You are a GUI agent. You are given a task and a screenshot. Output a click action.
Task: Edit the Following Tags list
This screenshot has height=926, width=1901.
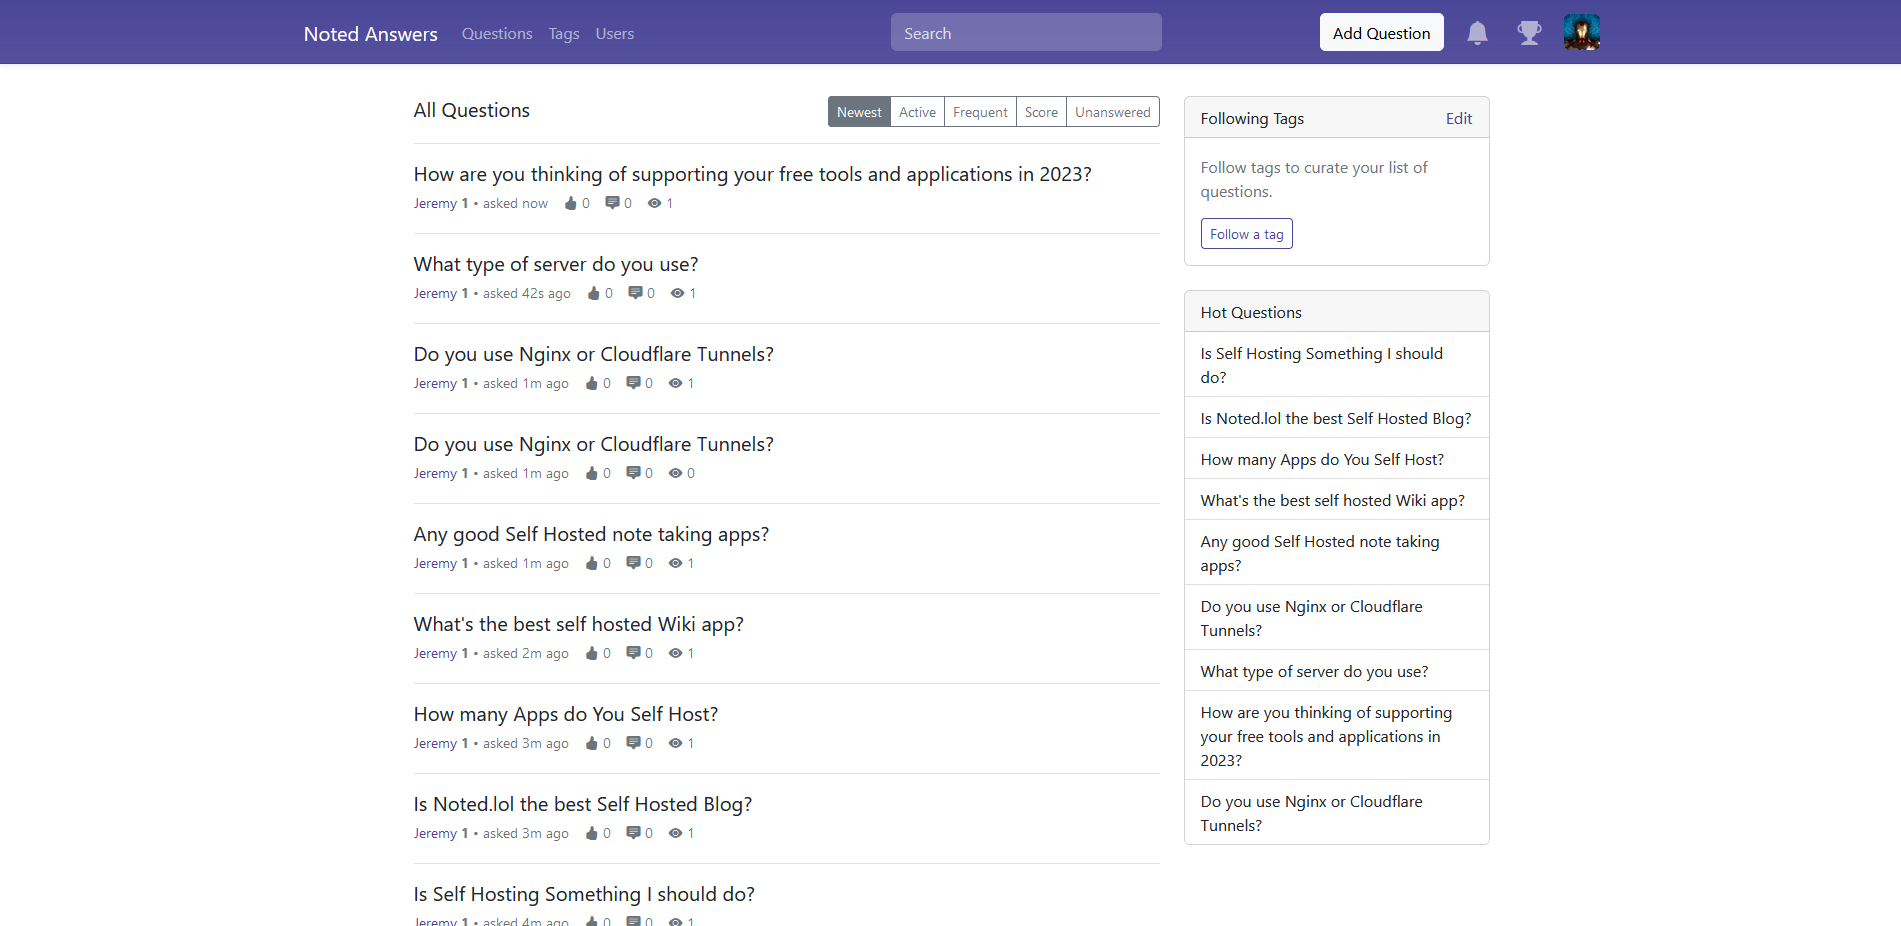coord(1459,118)
